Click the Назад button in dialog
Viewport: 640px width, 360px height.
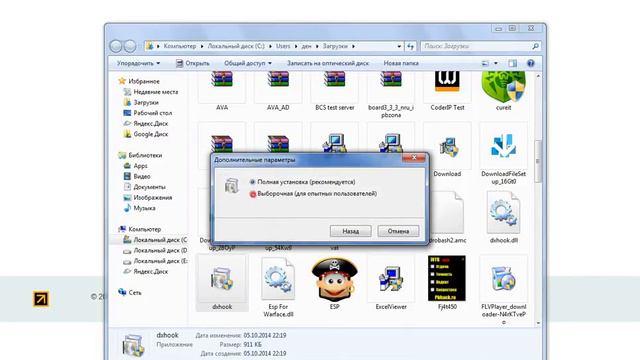tap(351, 231)
